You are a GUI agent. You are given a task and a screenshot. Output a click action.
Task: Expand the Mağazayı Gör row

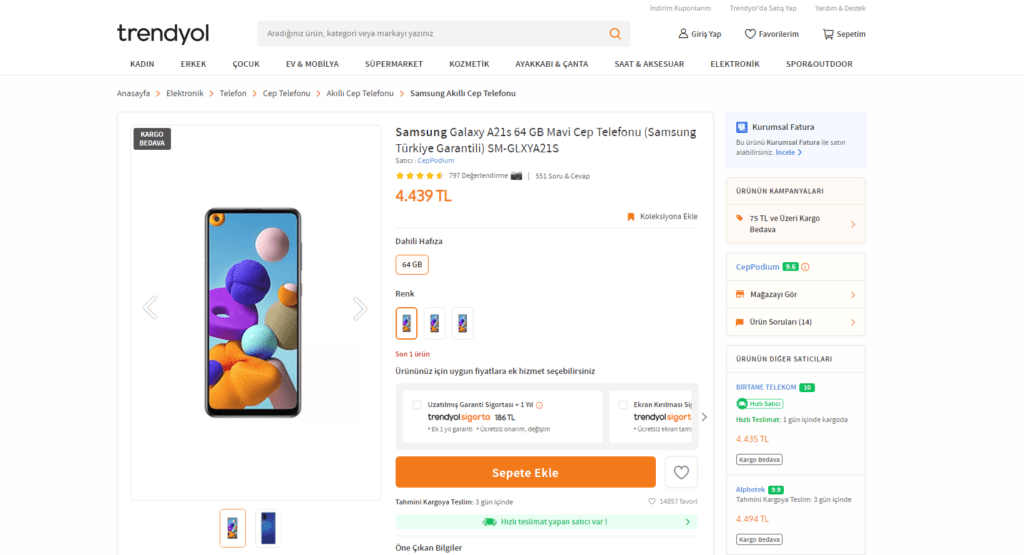click(795, 295)
